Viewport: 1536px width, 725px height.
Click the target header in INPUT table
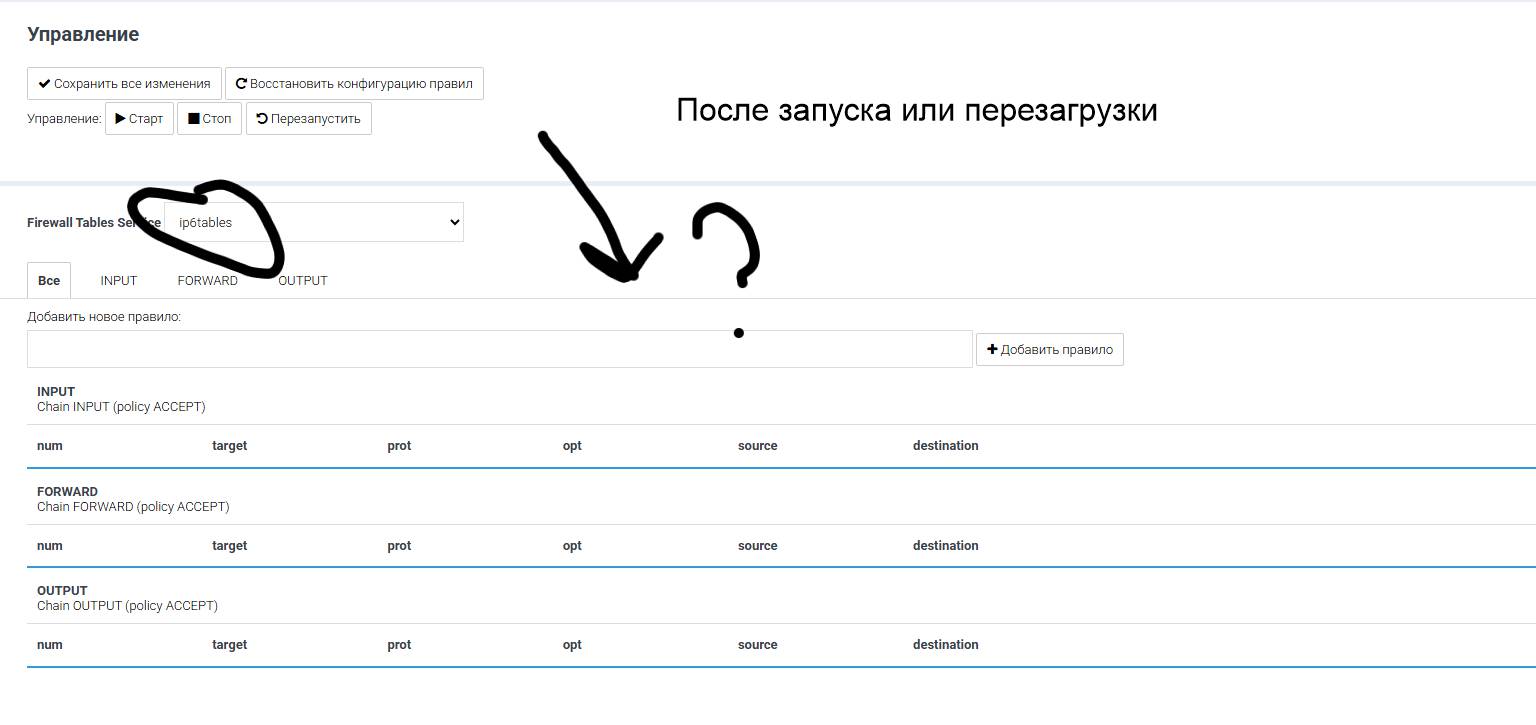tap(229, 446)
